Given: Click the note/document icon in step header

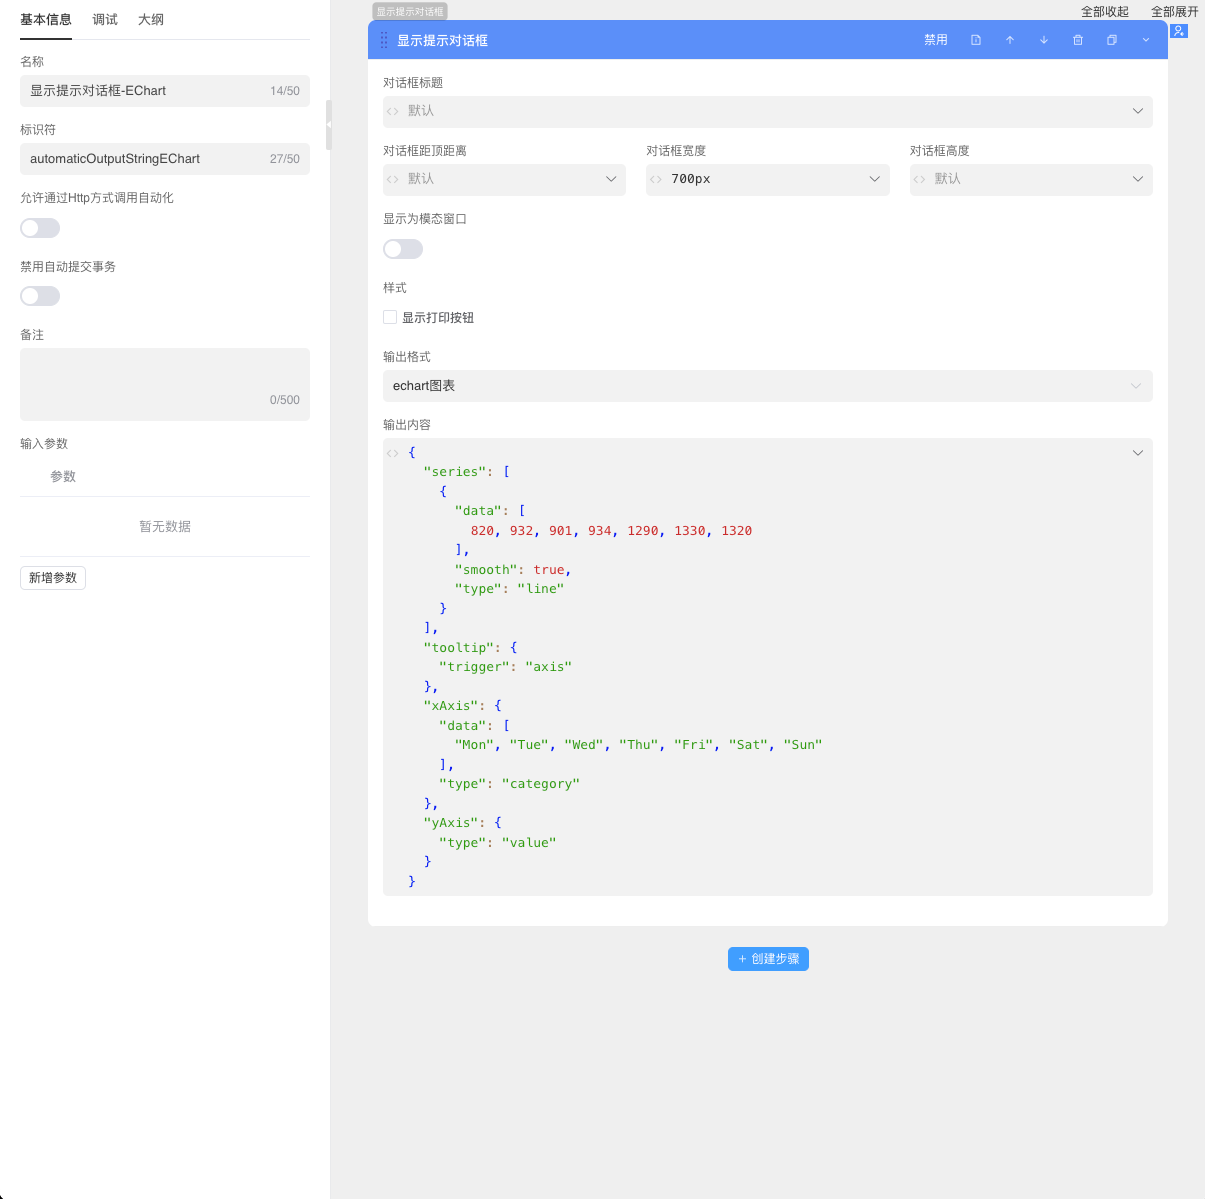Looking at the screenshot, I should (x=976, y=40).
